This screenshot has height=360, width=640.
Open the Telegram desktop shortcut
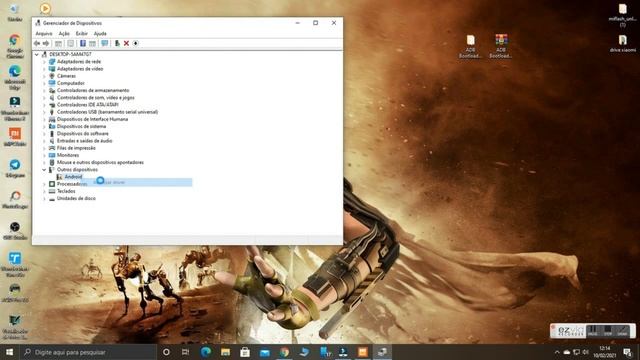point(15,168)
